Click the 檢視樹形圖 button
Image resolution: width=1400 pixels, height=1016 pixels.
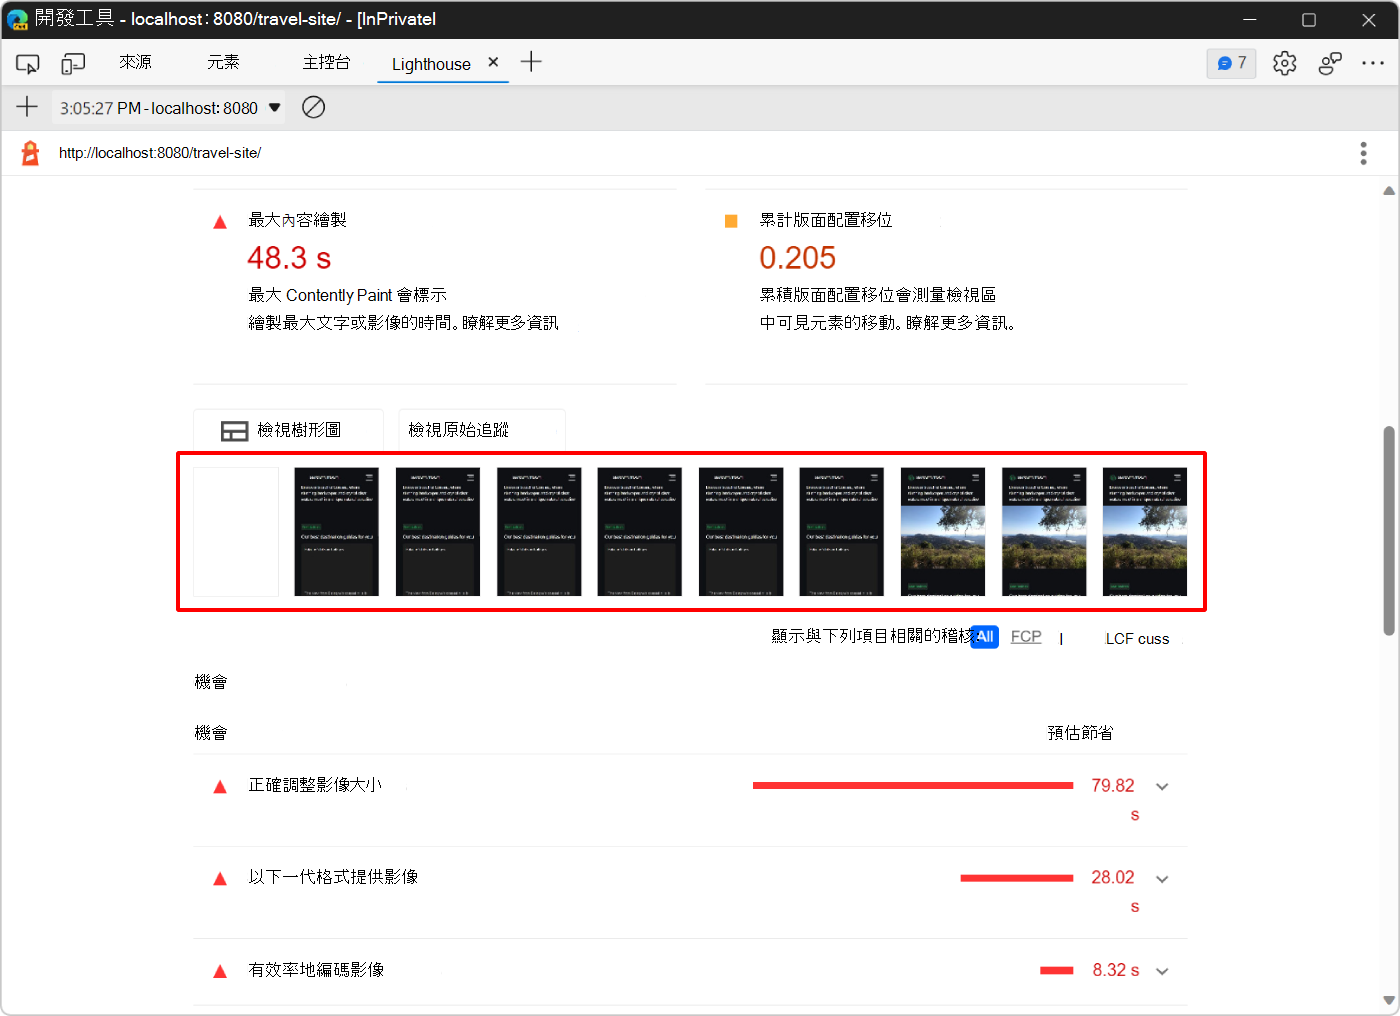(x=288, y=430)
